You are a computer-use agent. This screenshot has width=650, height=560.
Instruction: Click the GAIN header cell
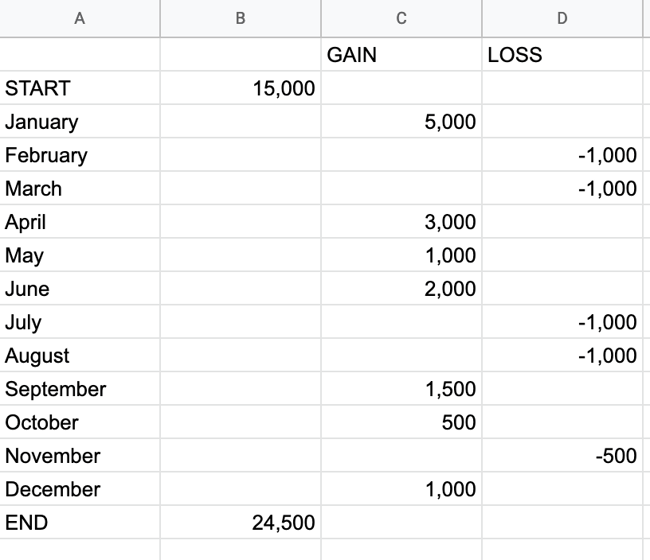point(400,55)
